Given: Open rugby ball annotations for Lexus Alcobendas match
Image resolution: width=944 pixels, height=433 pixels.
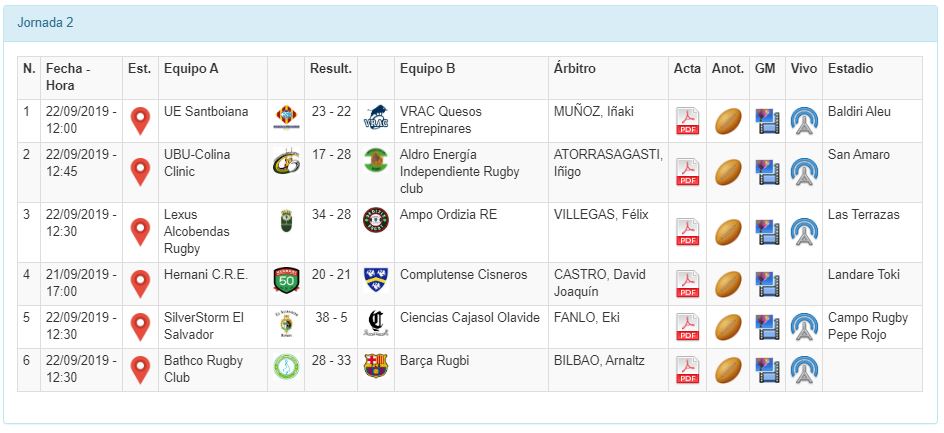Looking at the screenshot, I should 728,231.
